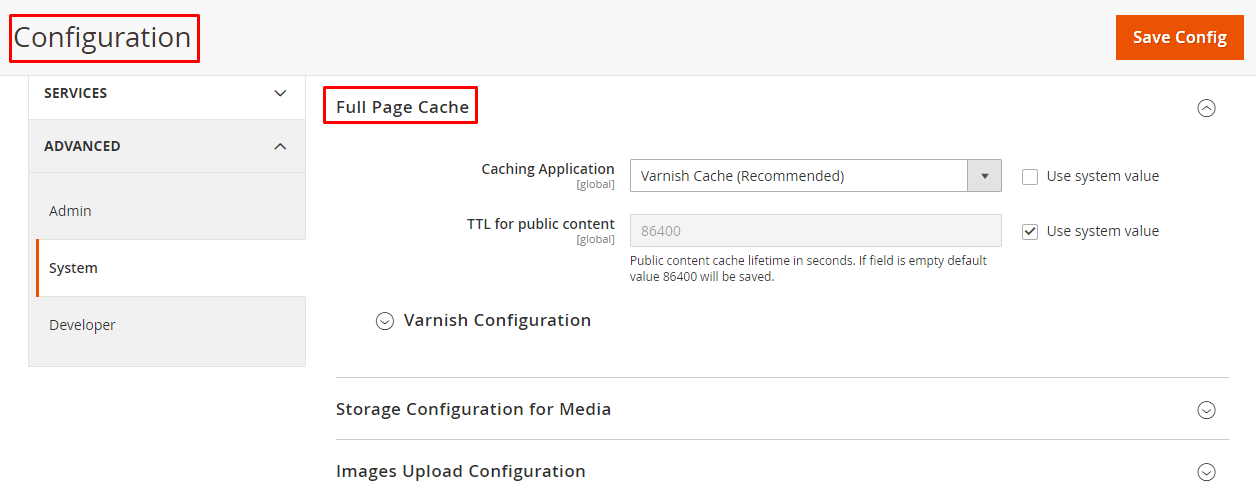The height and width of the screenshot is (499, 1256).
Task: Select the System settings tab
Action: click(73, 268)
